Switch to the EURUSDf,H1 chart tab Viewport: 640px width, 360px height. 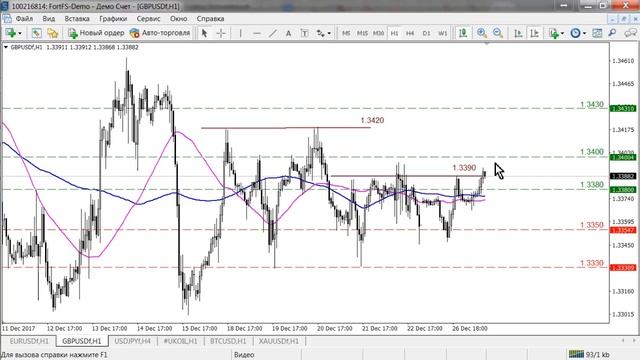point(29,341)
